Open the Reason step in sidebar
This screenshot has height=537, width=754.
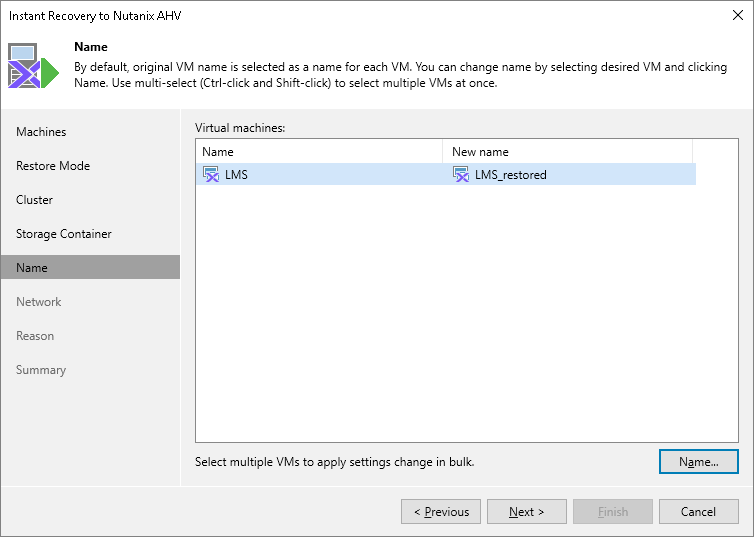[35, 336]
